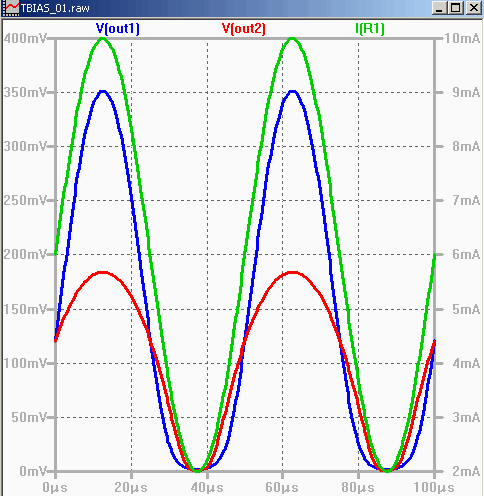Click the 0mV left axis label
Screen dimensions: 484x496
pyautogui.click(x=33, y=471)
